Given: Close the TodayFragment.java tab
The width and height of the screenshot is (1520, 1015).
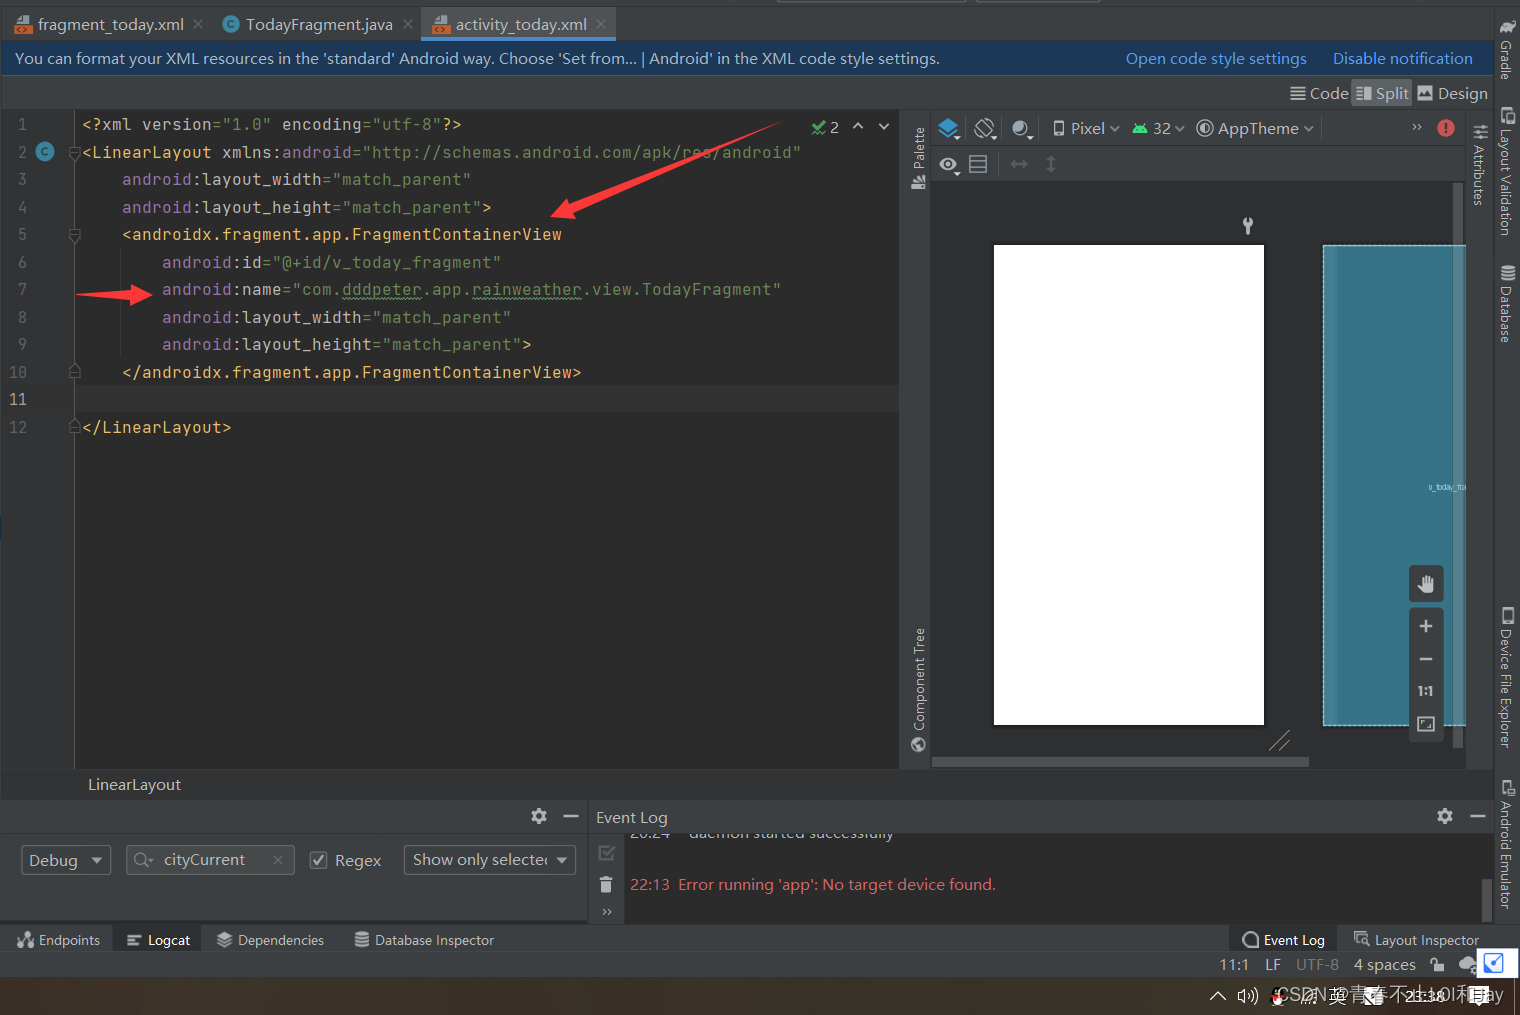Looking at the screenshot, I should click(408, 24).
